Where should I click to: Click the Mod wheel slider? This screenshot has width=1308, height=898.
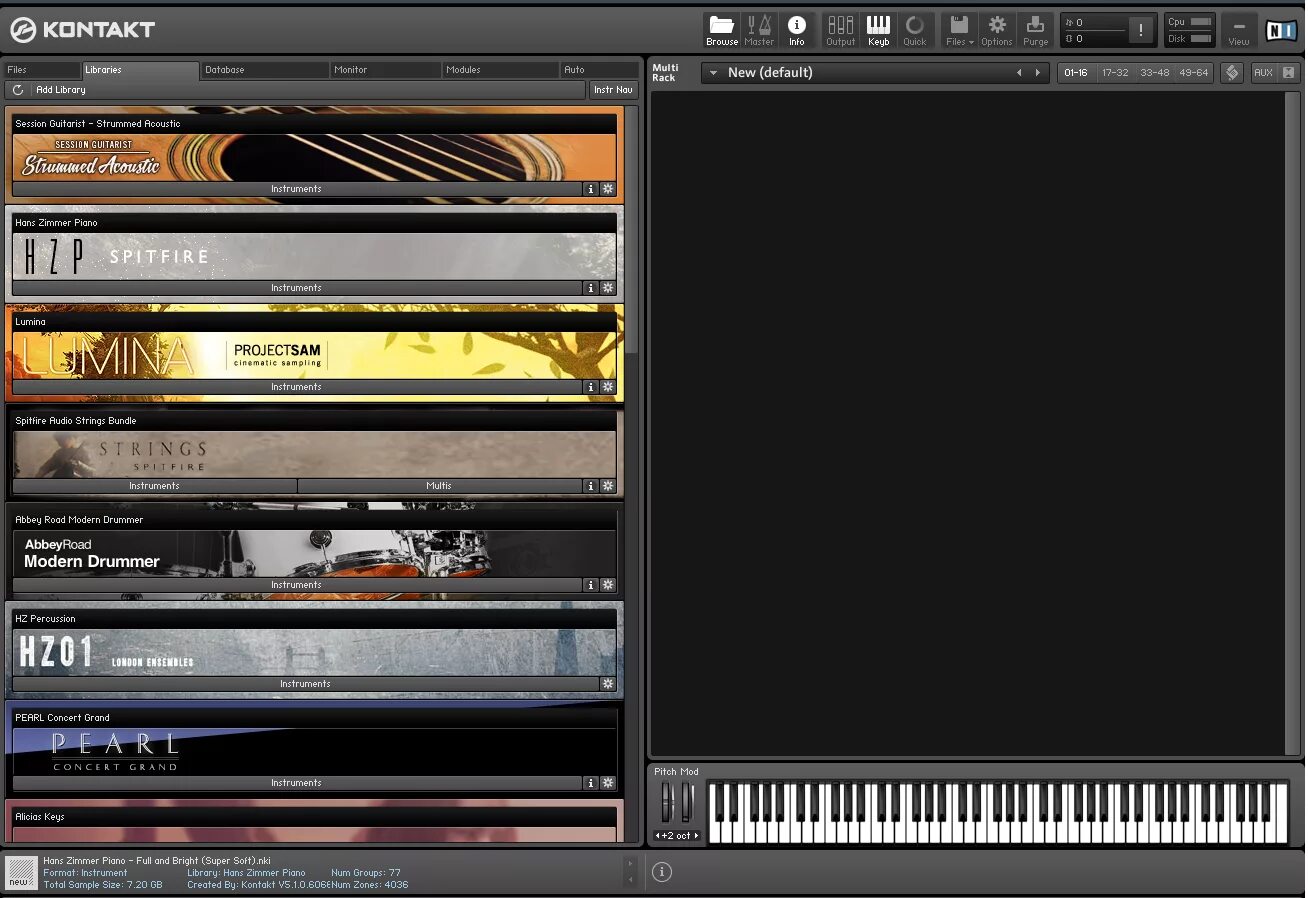[x=686, y=802]
